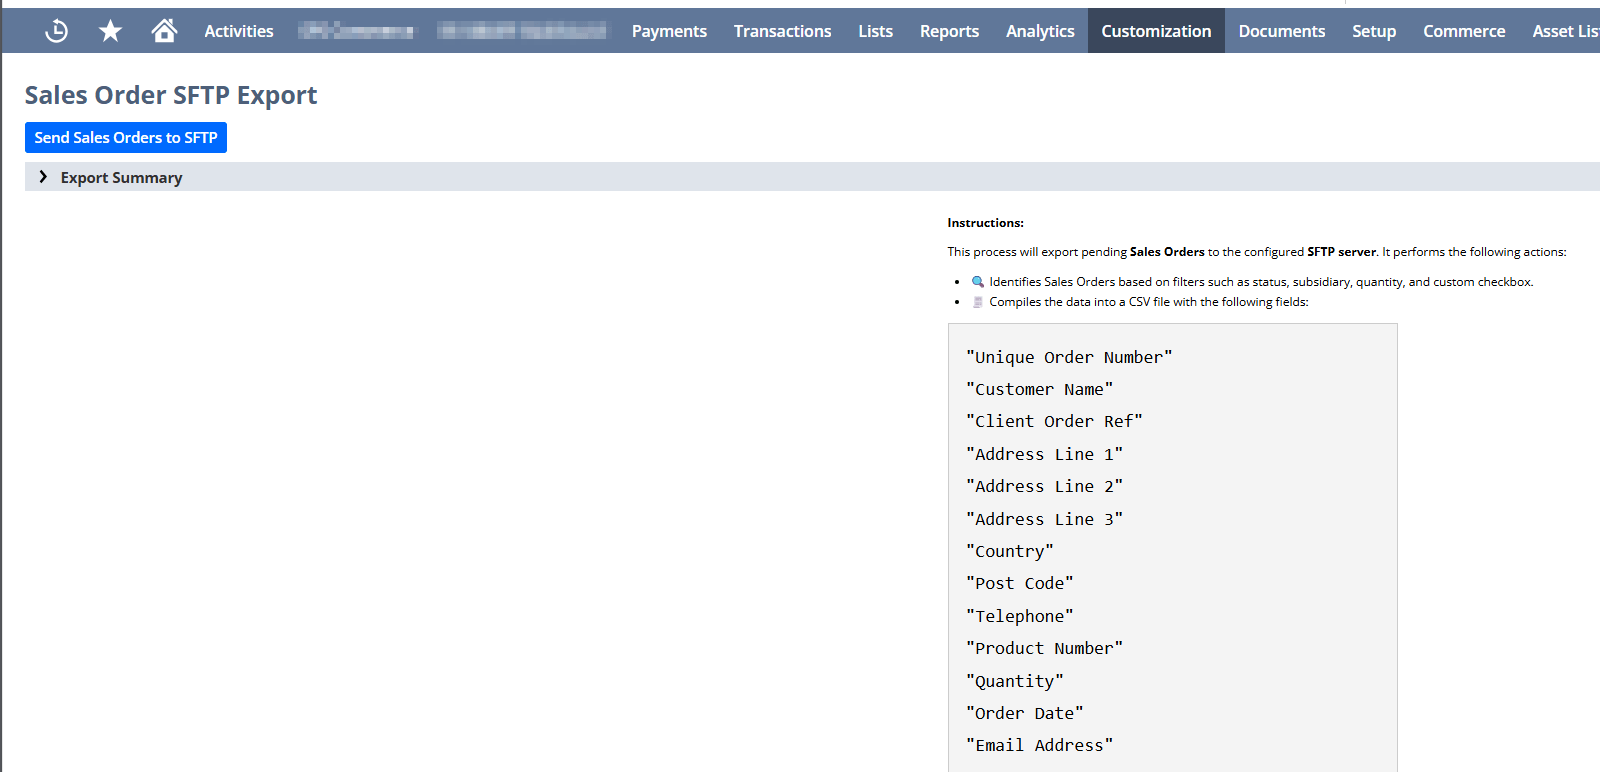The width and height of the screenshot is (1600, 772).
Task: Open the Asset Lists menu
Action: click(1565, 31)
